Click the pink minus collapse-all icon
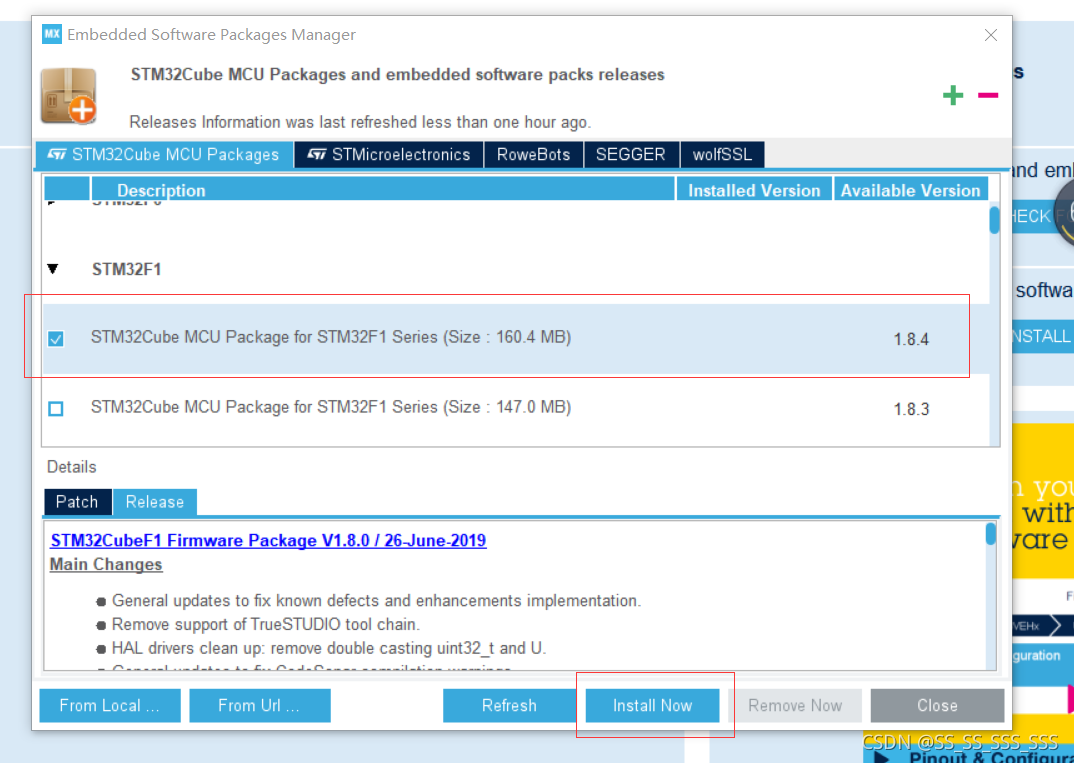This screenshot has width=1074, height=763. 988,95
